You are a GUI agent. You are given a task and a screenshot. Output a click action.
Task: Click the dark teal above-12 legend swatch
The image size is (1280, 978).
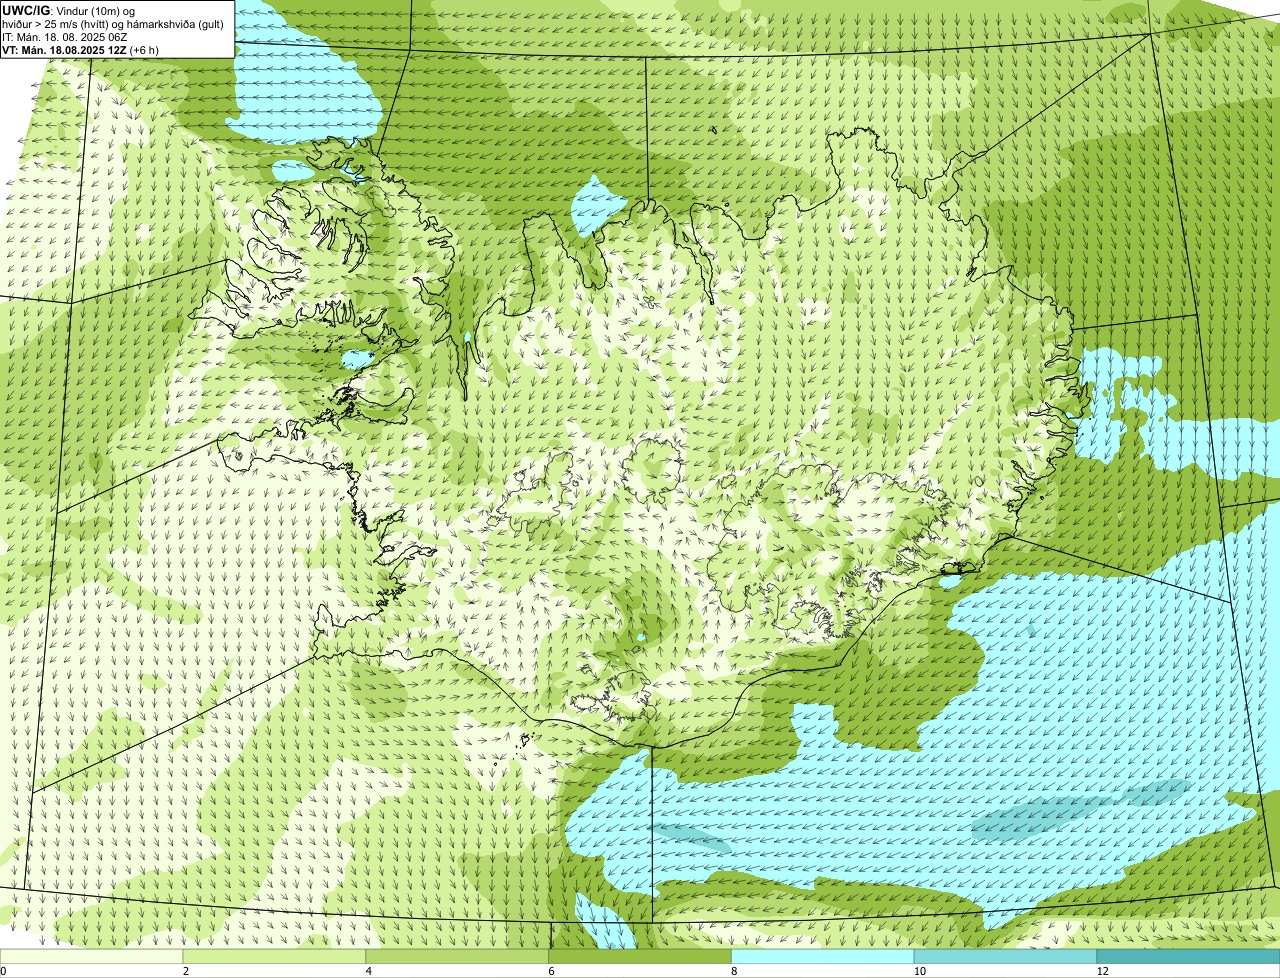coord(1189,956)
